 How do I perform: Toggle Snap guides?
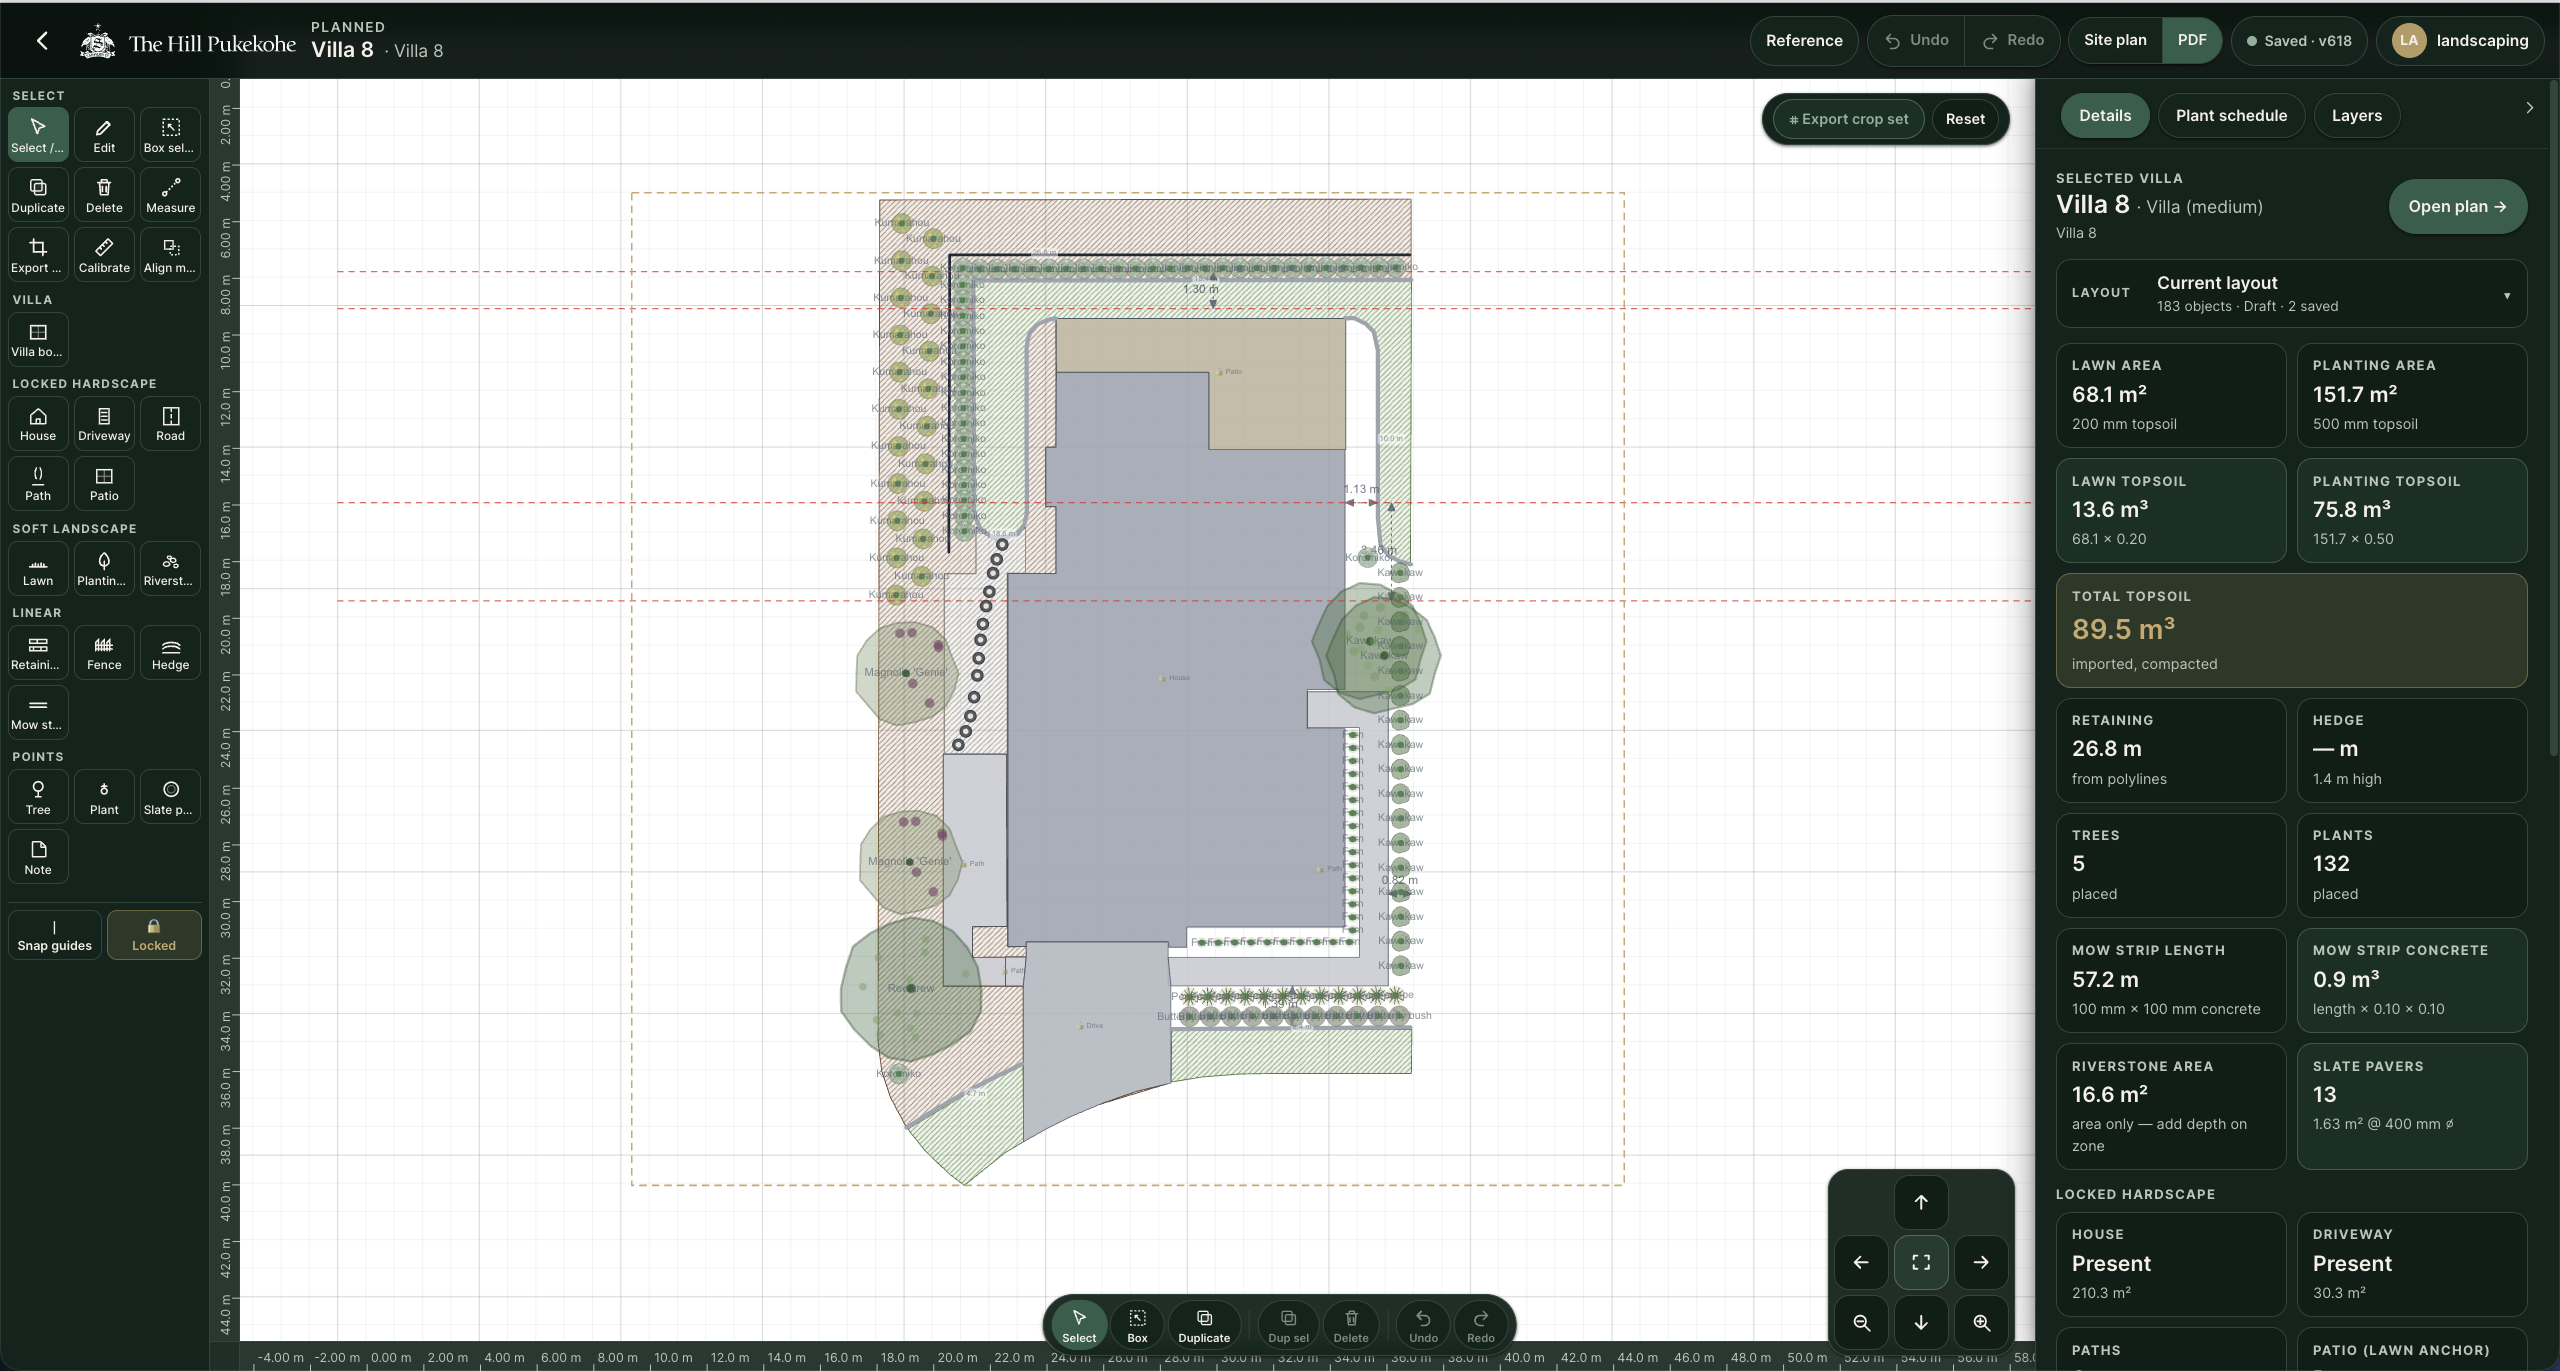54,934
